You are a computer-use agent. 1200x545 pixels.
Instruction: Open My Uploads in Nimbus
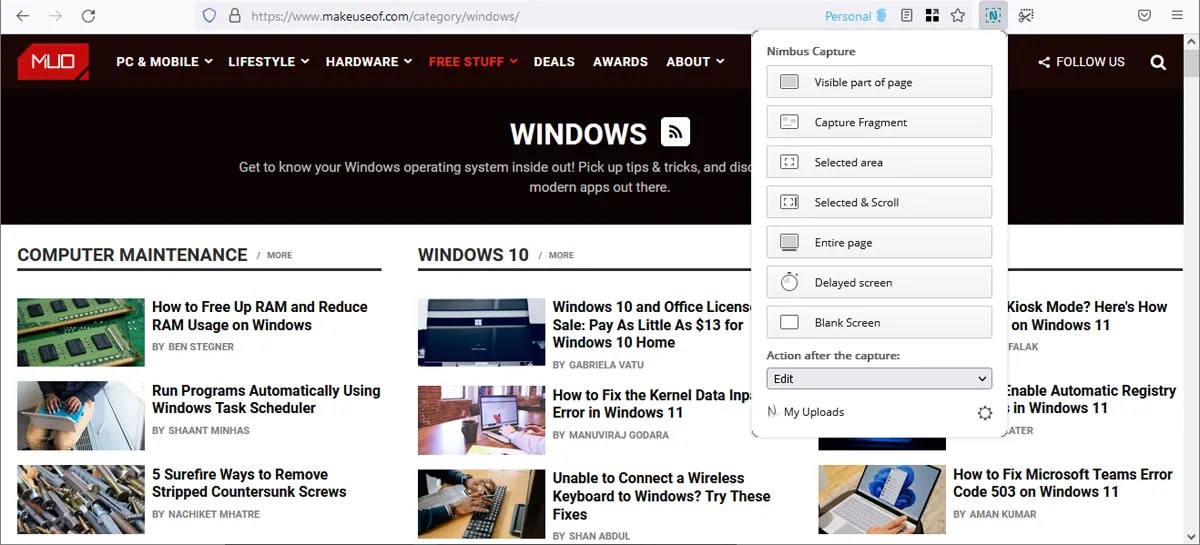click(806, 412)
